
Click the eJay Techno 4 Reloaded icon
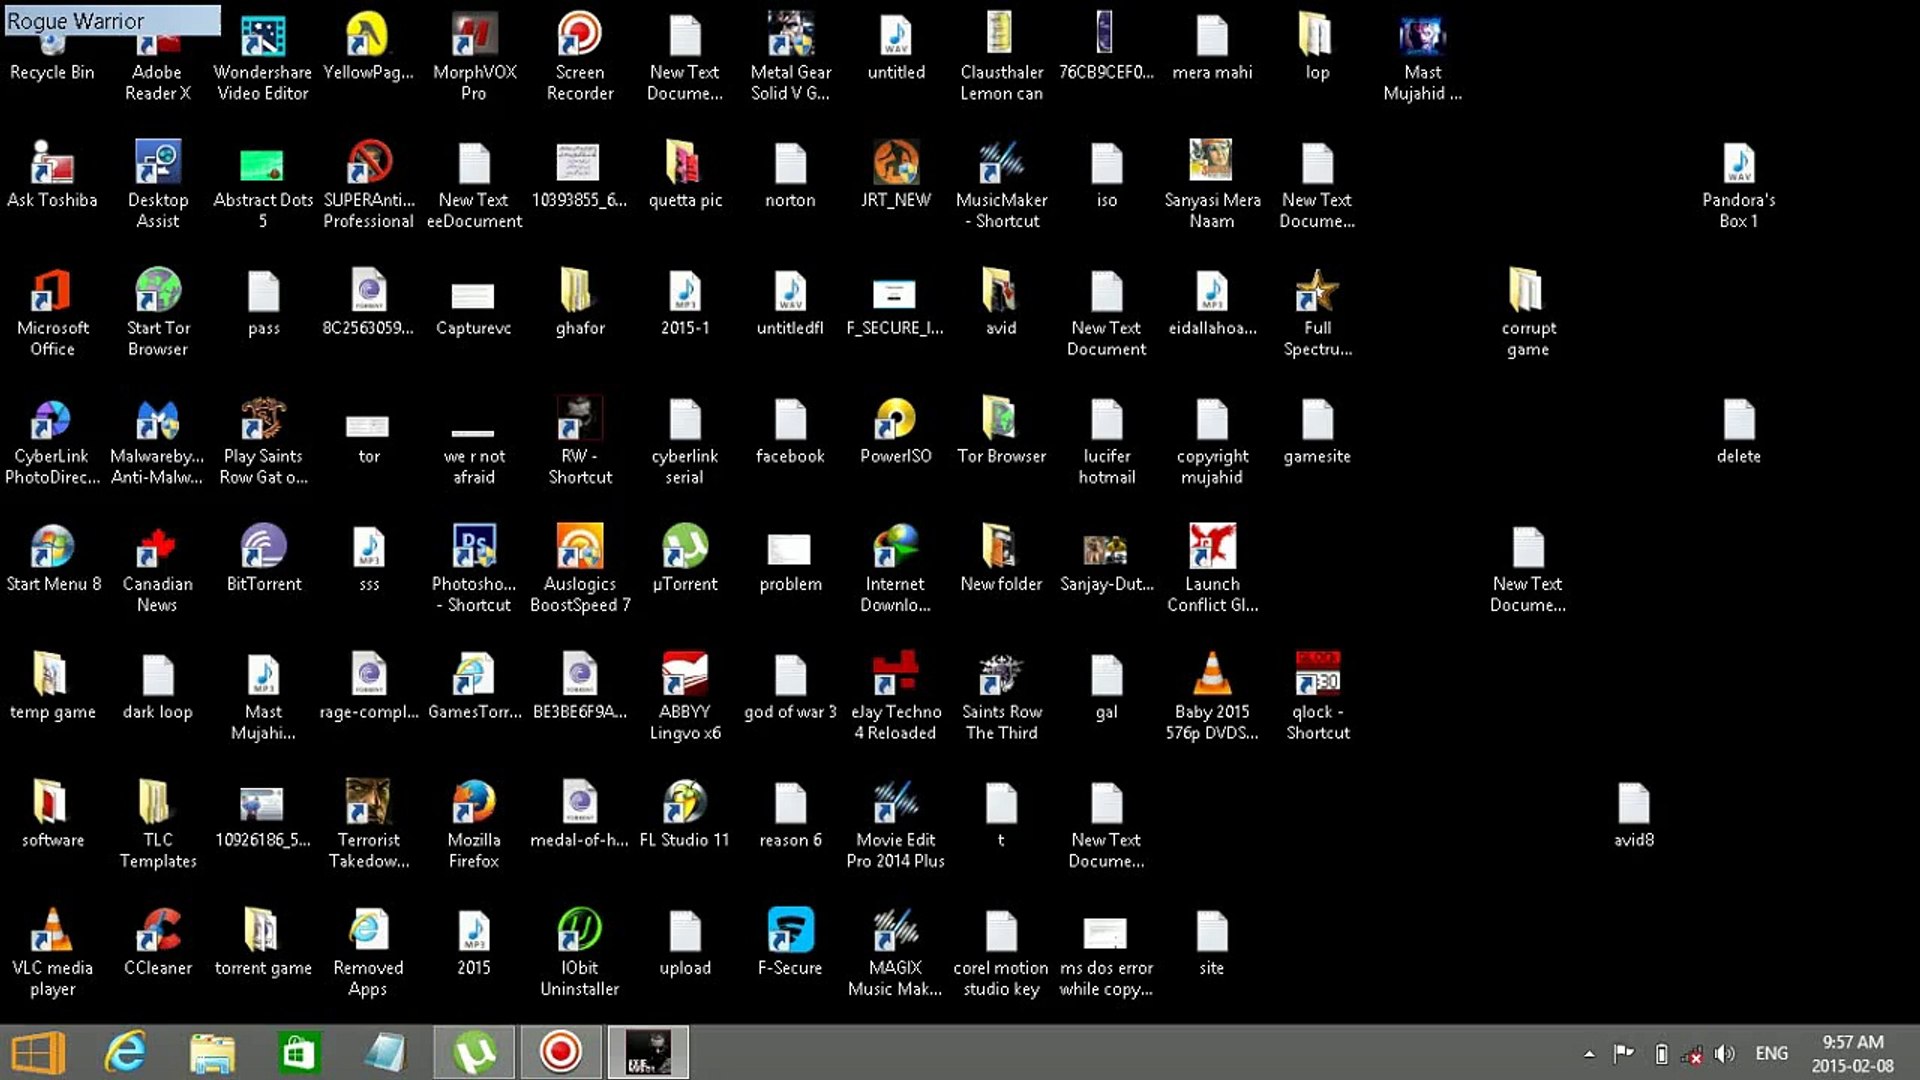(x=895, y=698)
